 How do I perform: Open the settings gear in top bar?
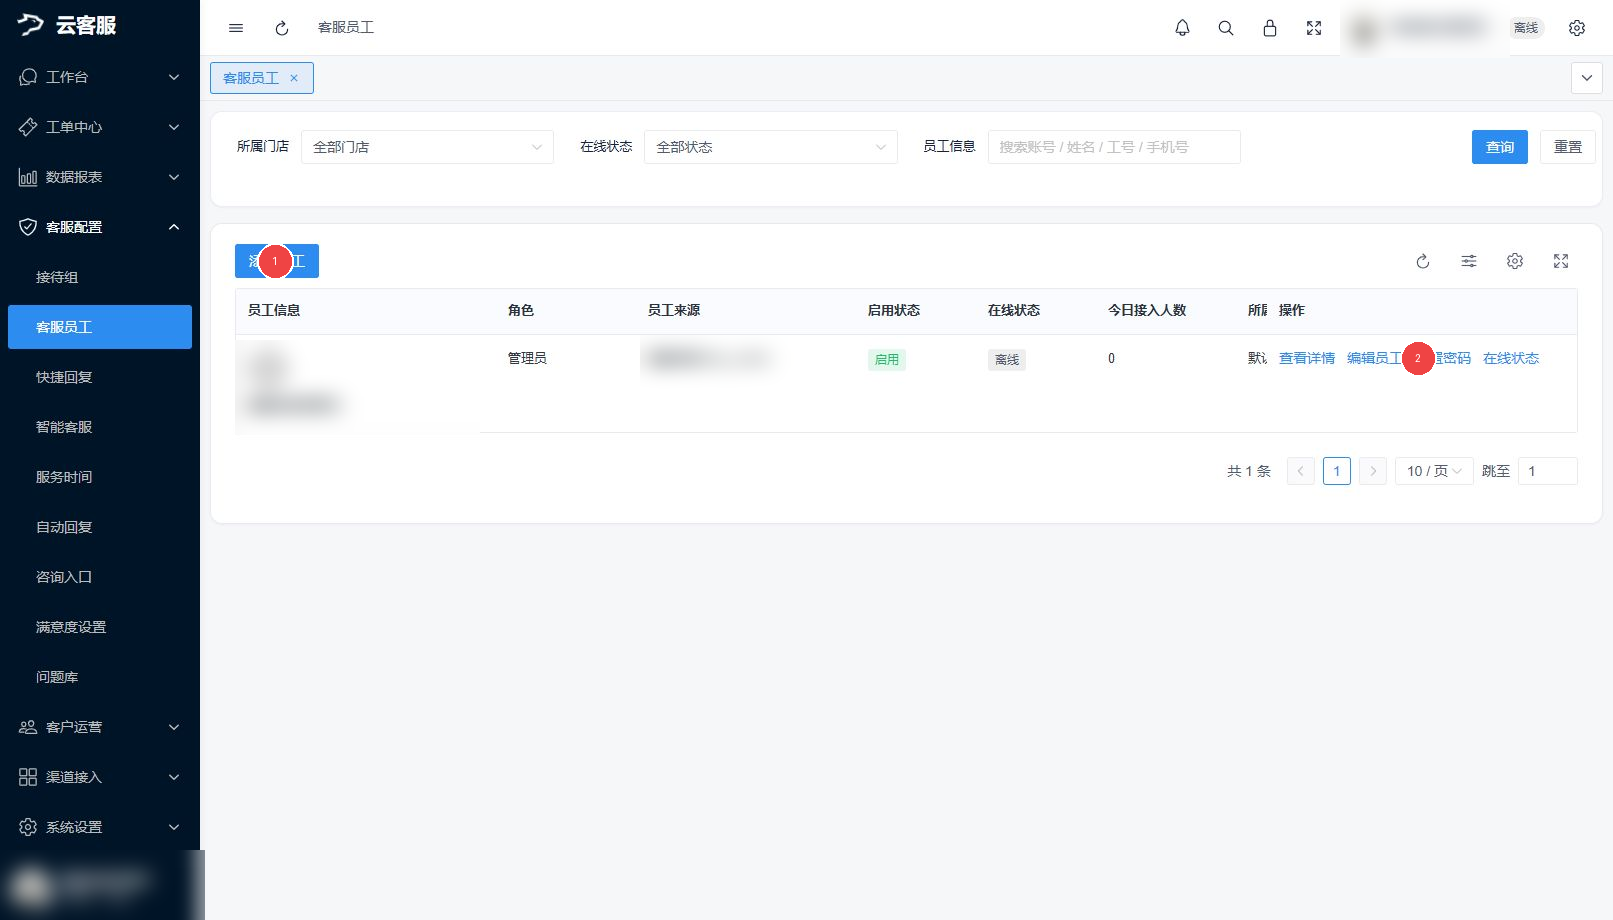click(1577, 28)
